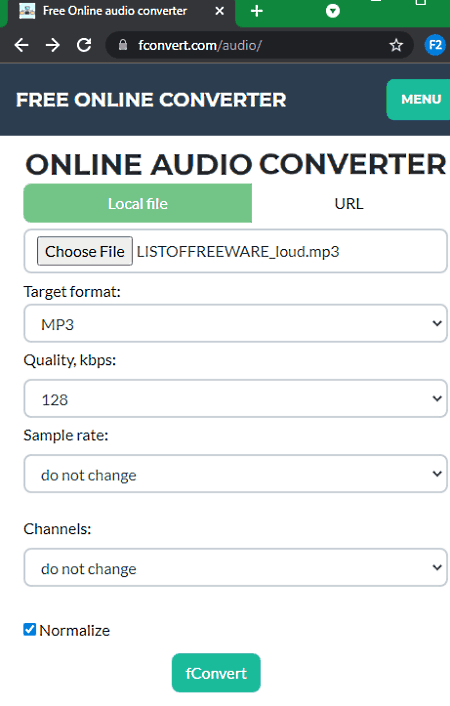Click the Target format label

tap(72, 292)
